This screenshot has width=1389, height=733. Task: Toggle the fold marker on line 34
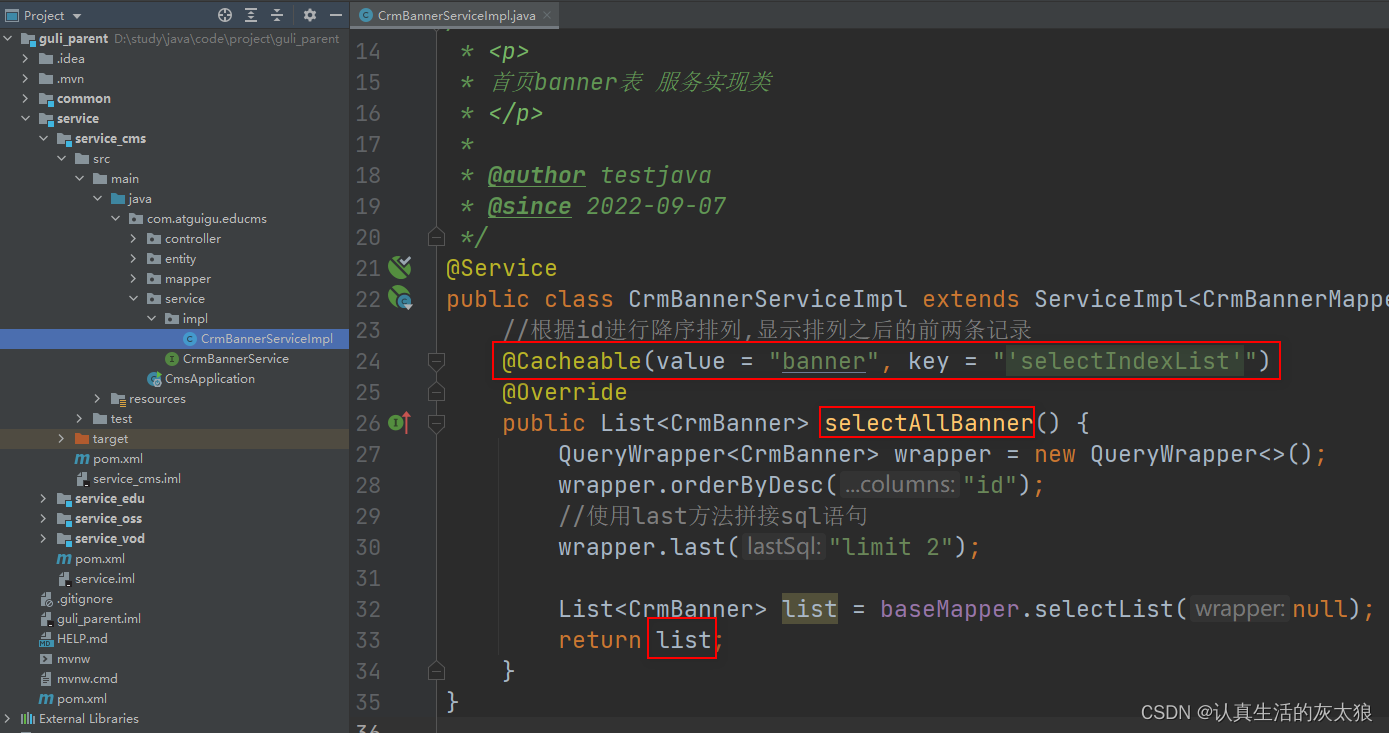436,670
